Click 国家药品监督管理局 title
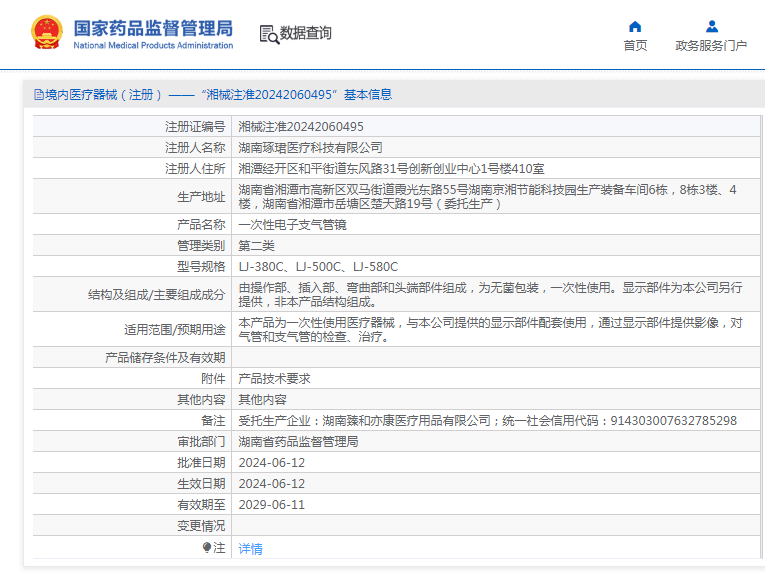Image resolution: width=765 pixels, height=576 pixels. pyautogui.click(x=153, y=28)
